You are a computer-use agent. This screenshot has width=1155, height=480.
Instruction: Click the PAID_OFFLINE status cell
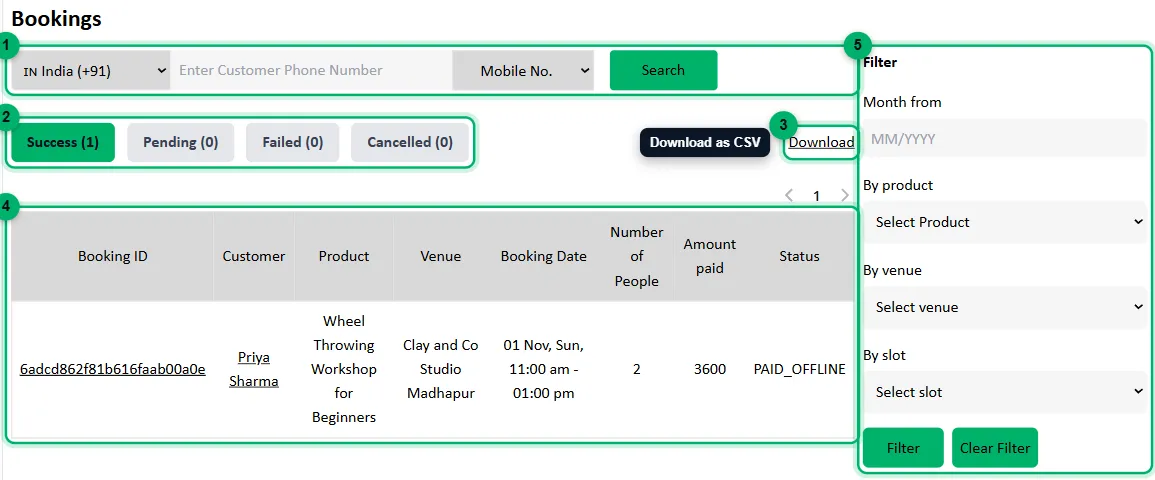point(799,370)
